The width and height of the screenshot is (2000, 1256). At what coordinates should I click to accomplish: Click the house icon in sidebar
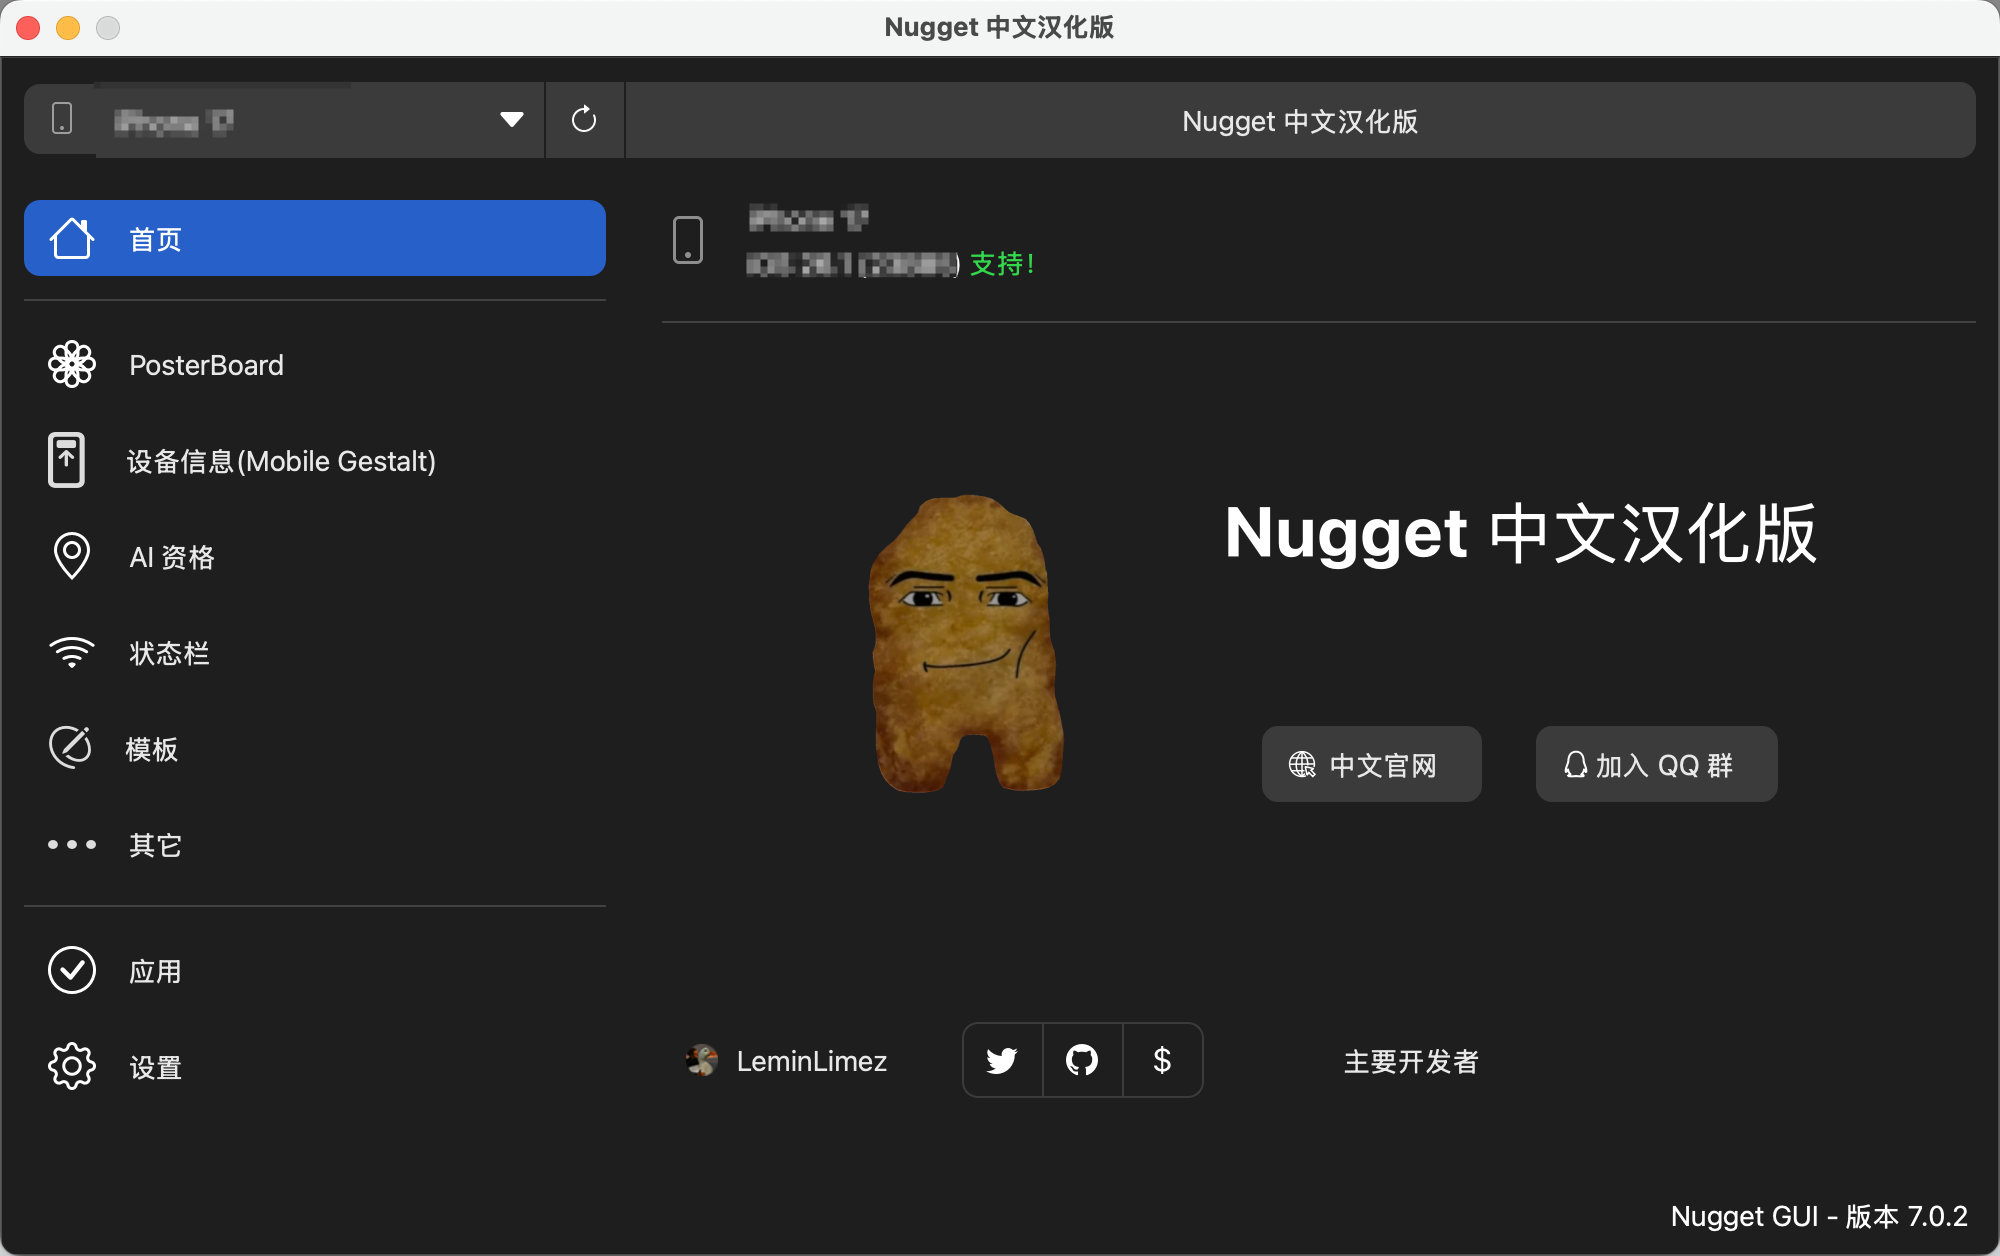72,238
